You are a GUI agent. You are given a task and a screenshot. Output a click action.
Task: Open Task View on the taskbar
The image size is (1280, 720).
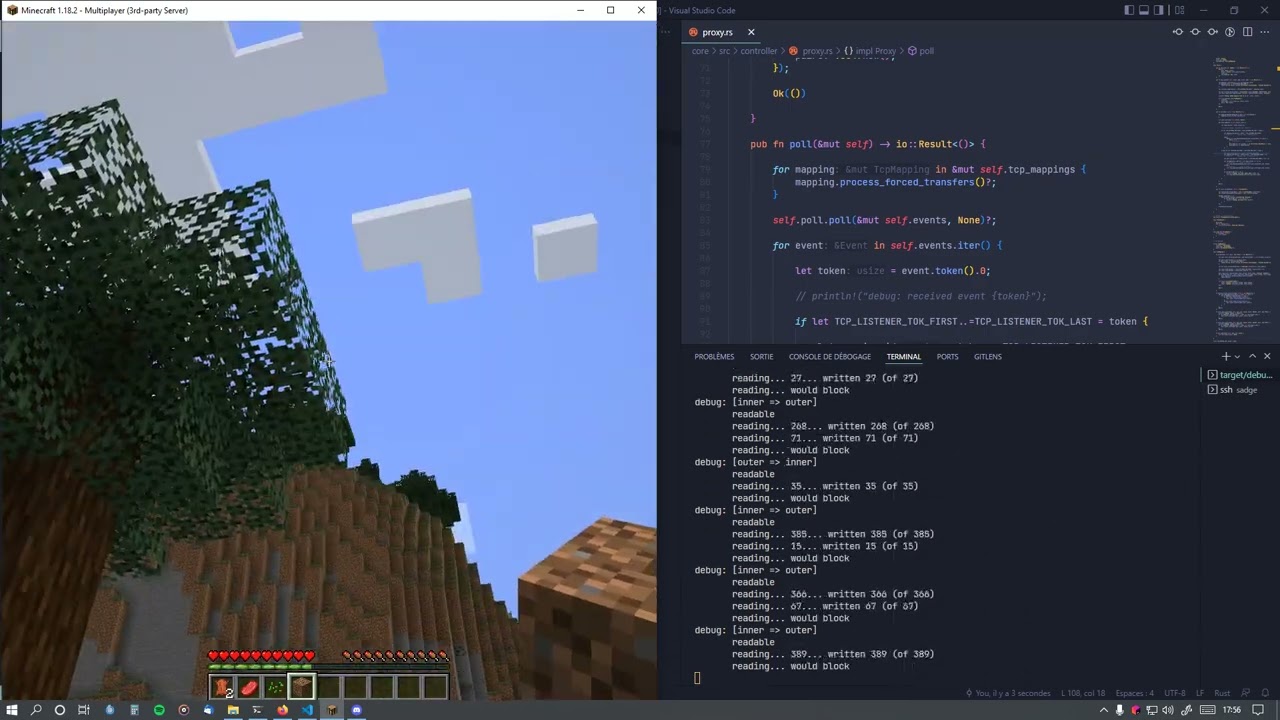(84, 710)
